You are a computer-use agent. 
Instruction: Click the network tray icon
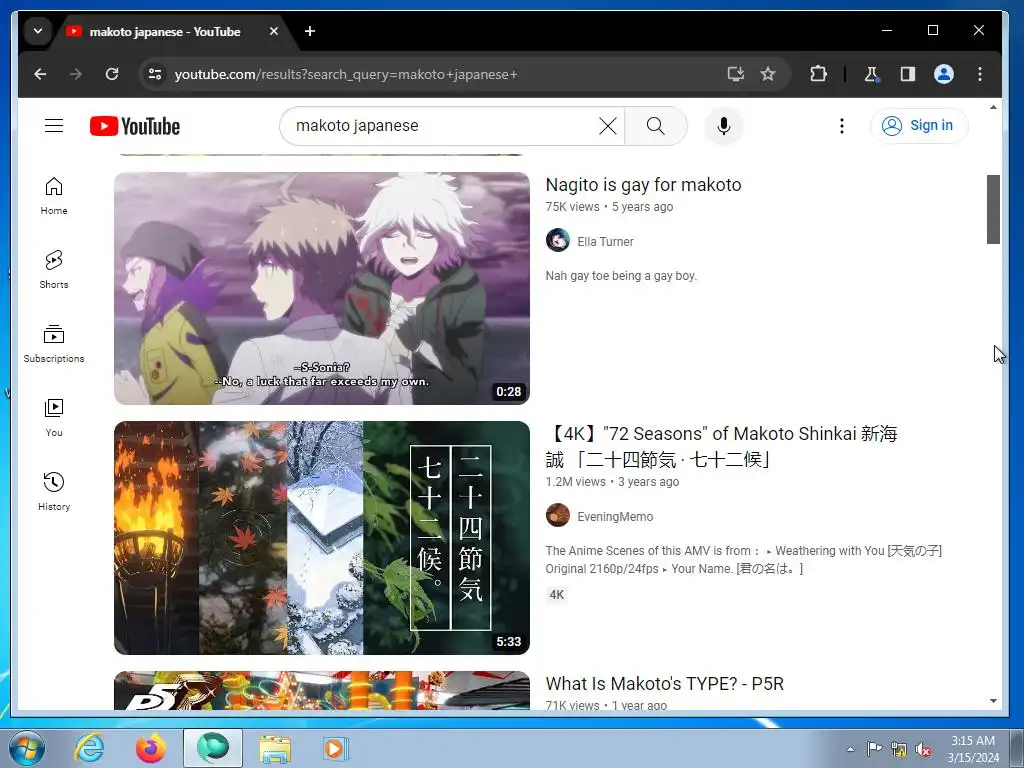coord(899,750)
